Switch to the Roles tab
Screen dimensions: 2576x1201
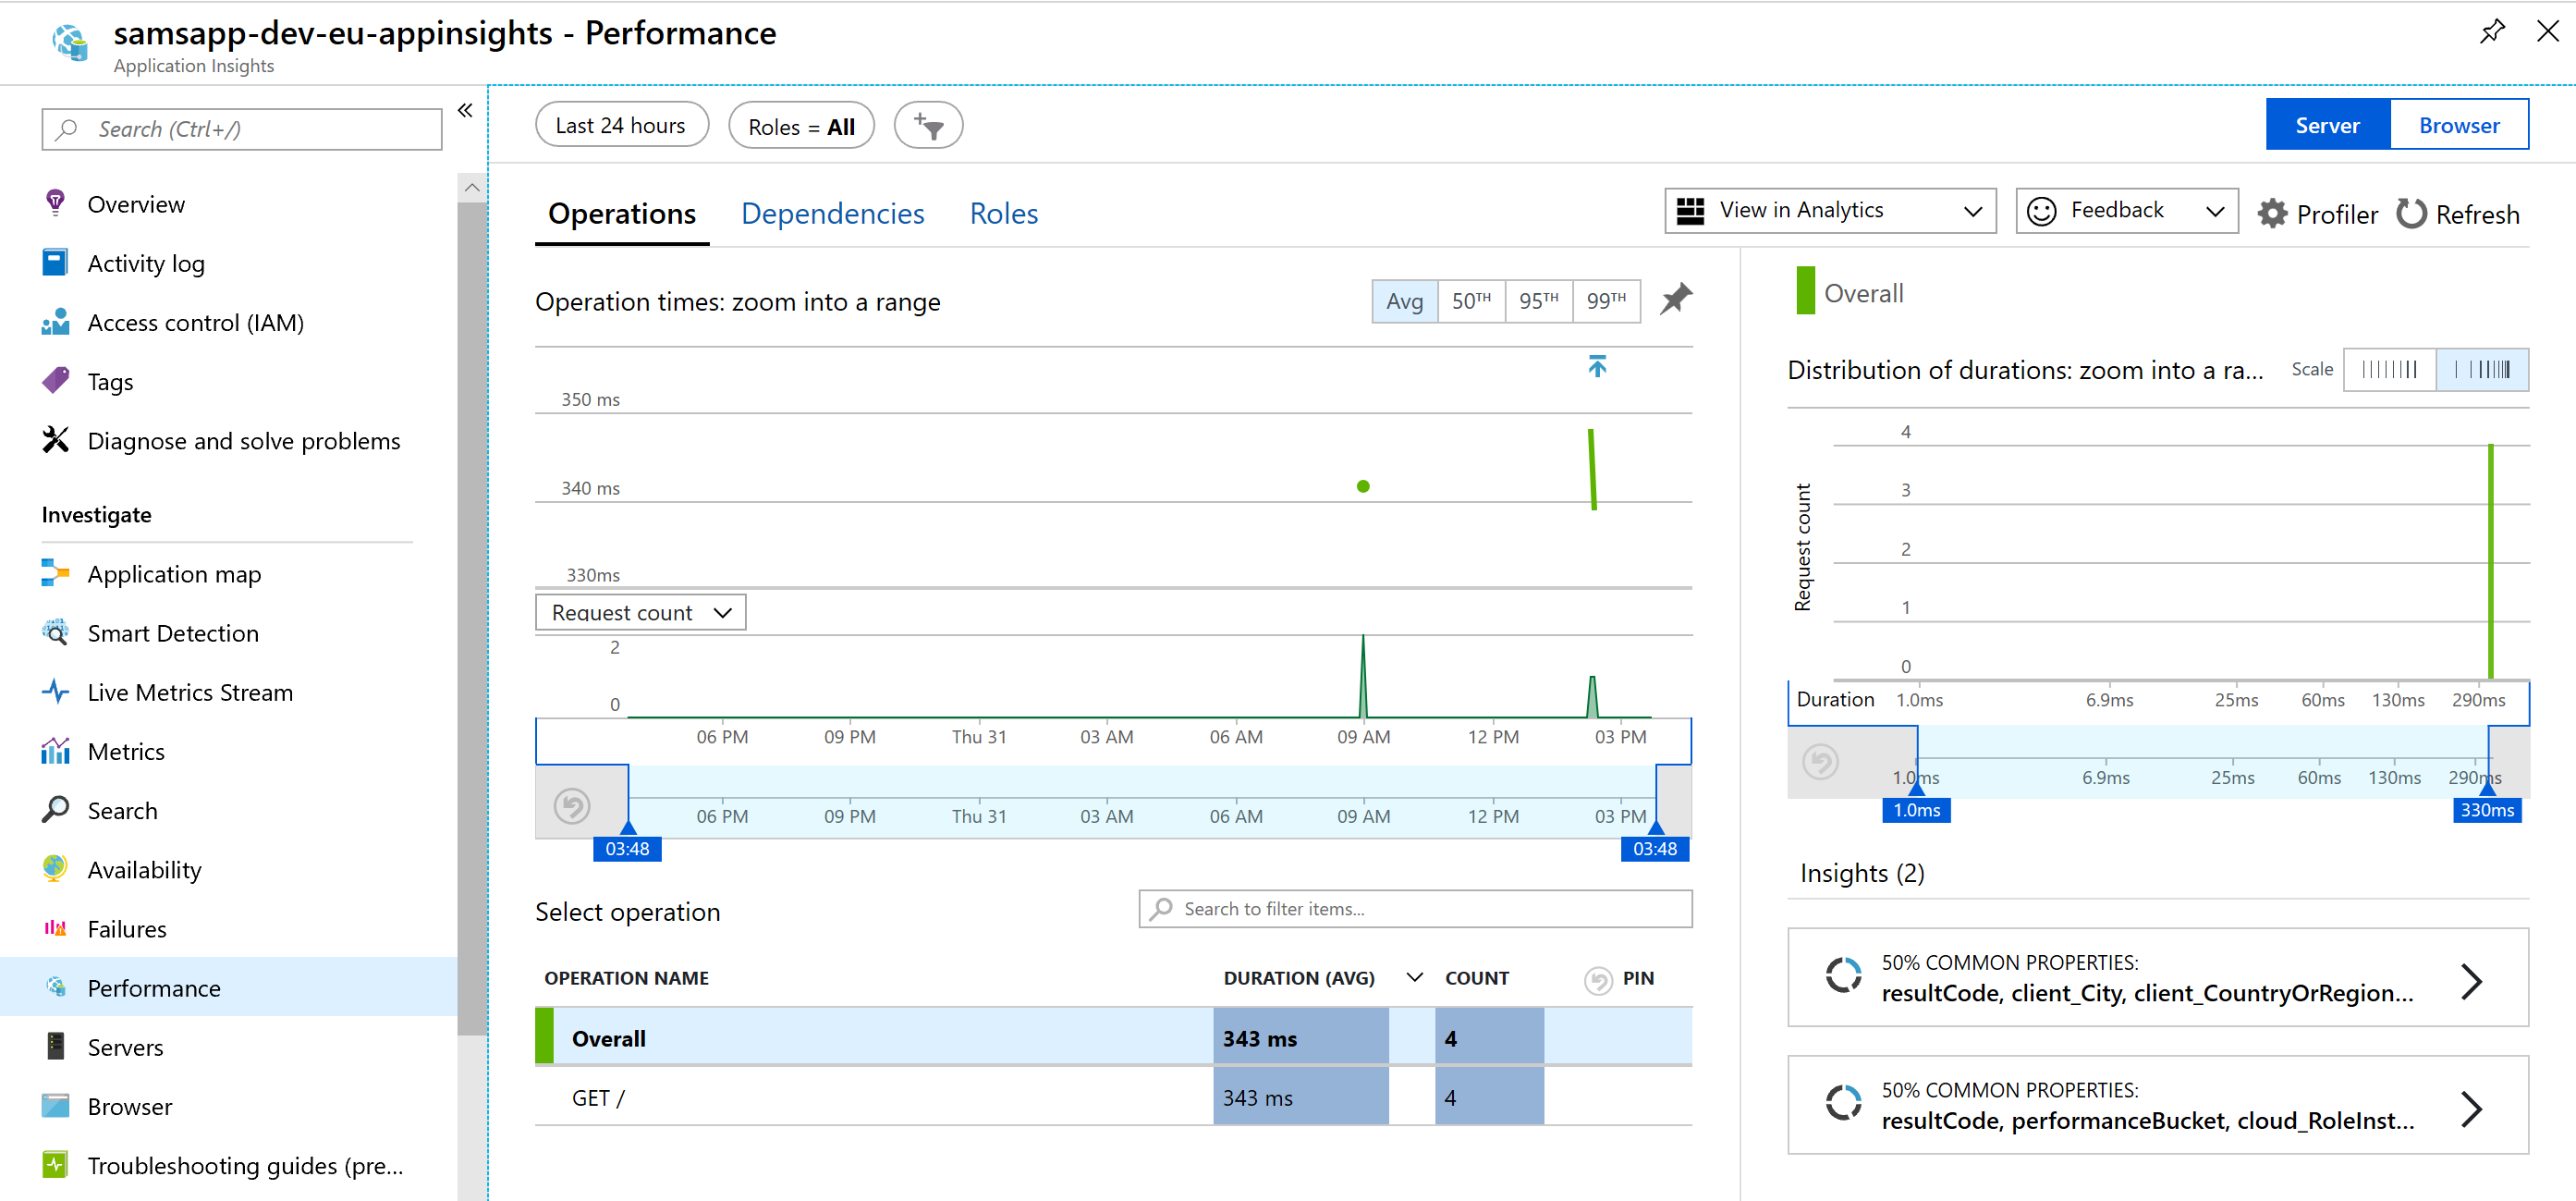(1003, 214)
